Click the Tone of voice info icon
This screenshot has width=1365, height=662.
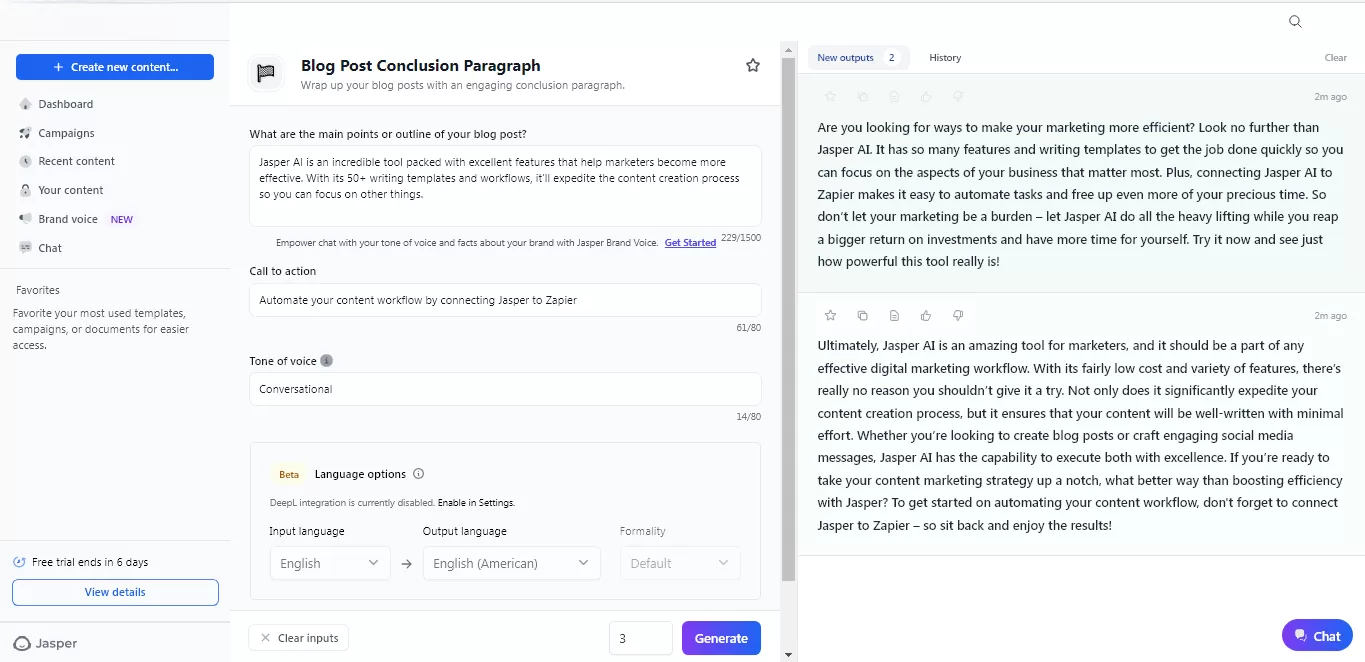point(327,361)
